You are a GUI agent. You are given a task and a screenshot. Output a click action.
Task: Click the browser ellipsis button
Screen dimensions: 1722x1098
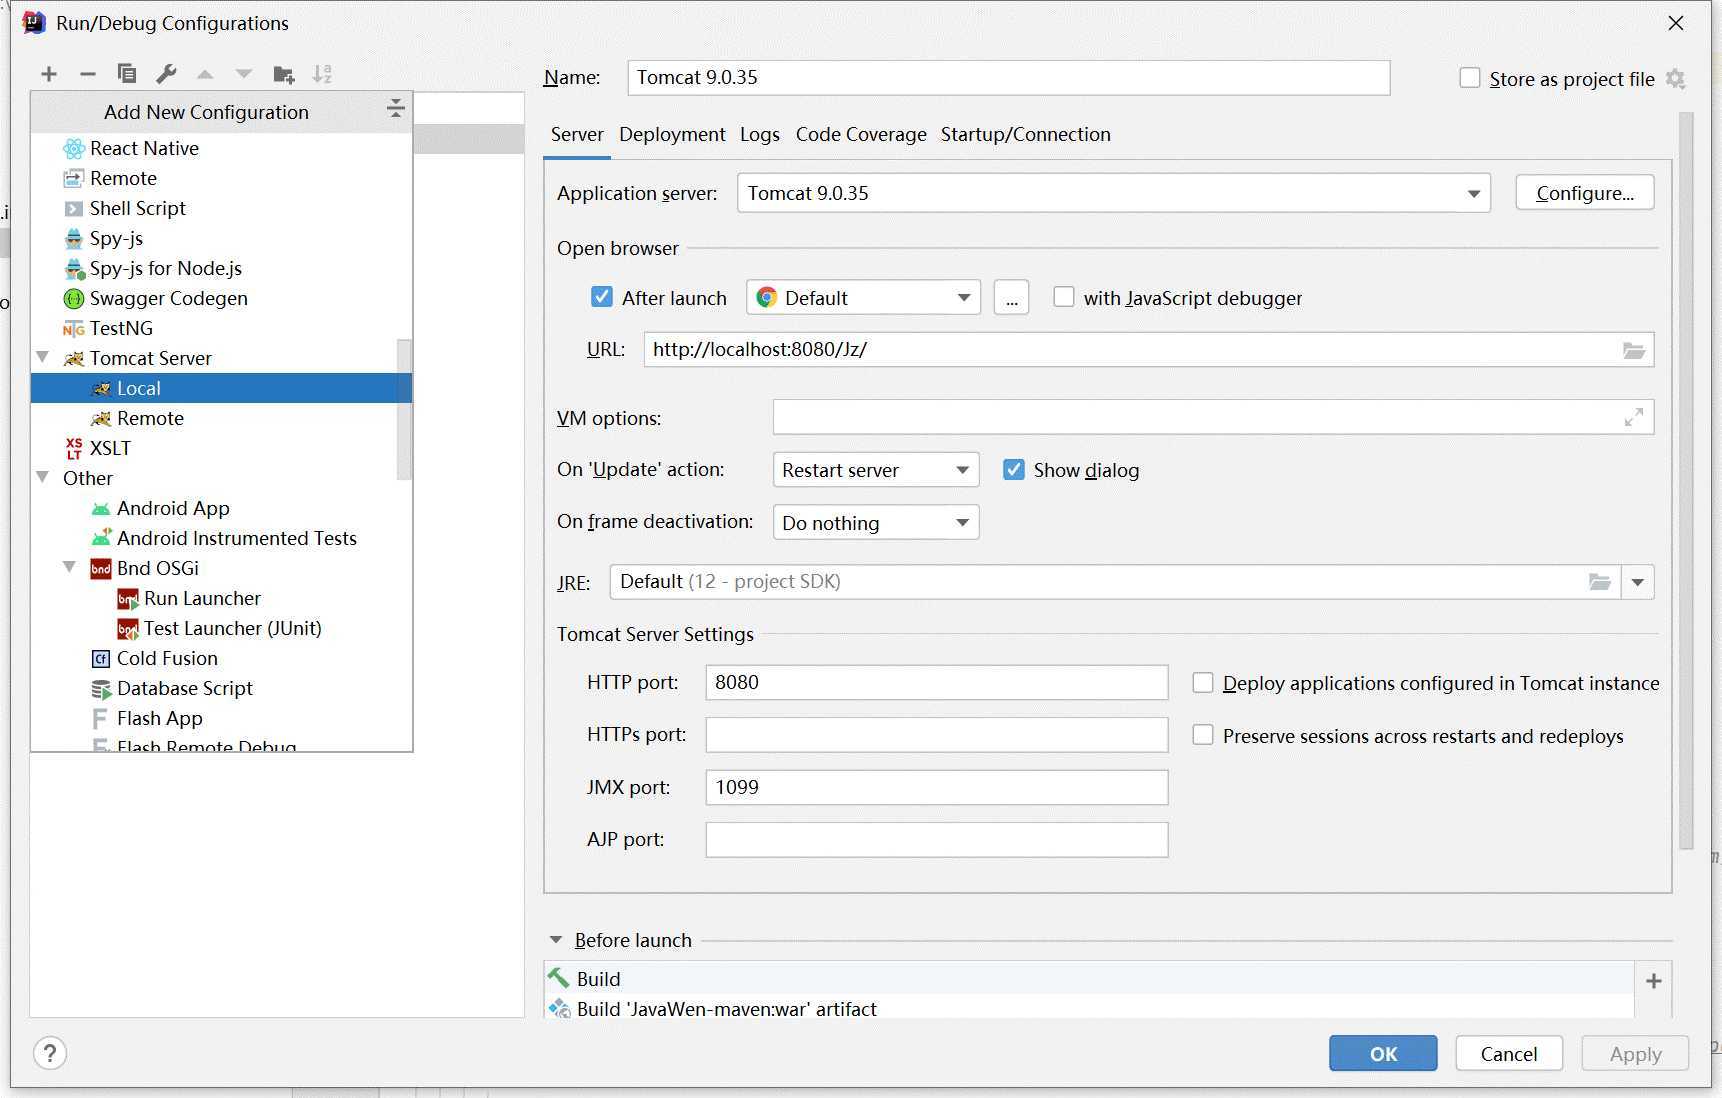(1012, 298)
